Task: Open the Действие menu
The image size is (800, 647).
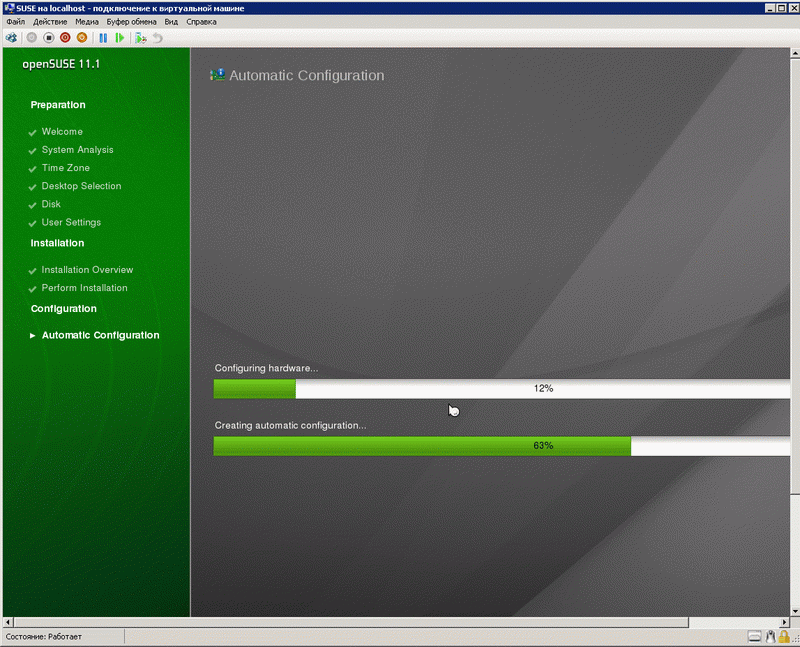Action: 50,22
